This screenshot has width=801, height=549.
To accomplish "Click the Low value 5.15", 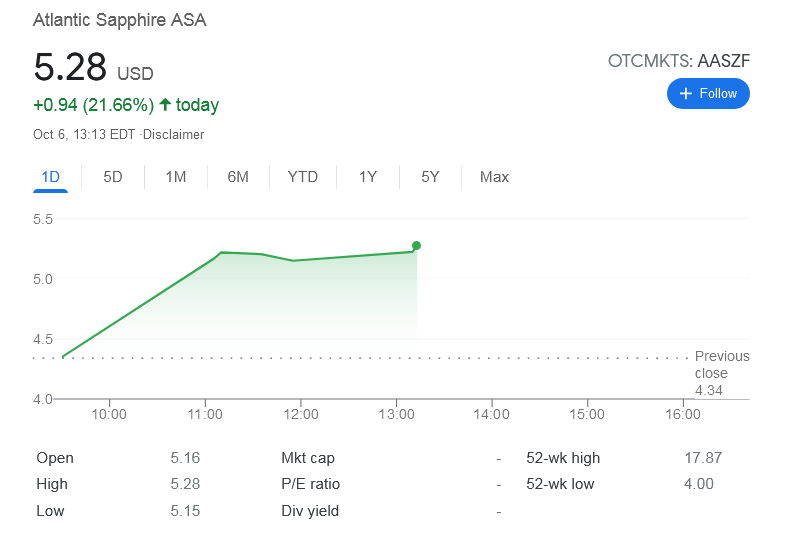I will pyautogui.click(x=185, y=511).
